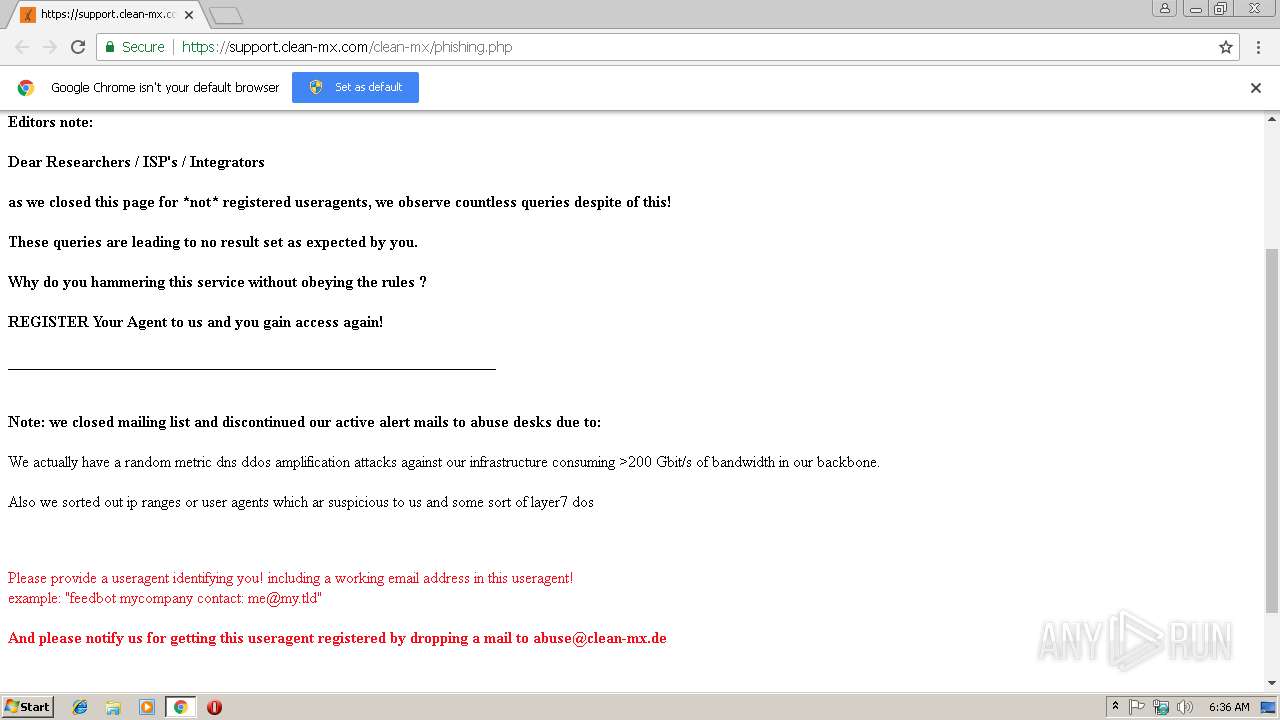Click 'Dear Researchers / ISP's / Integrators' text

tap(136, 162)
